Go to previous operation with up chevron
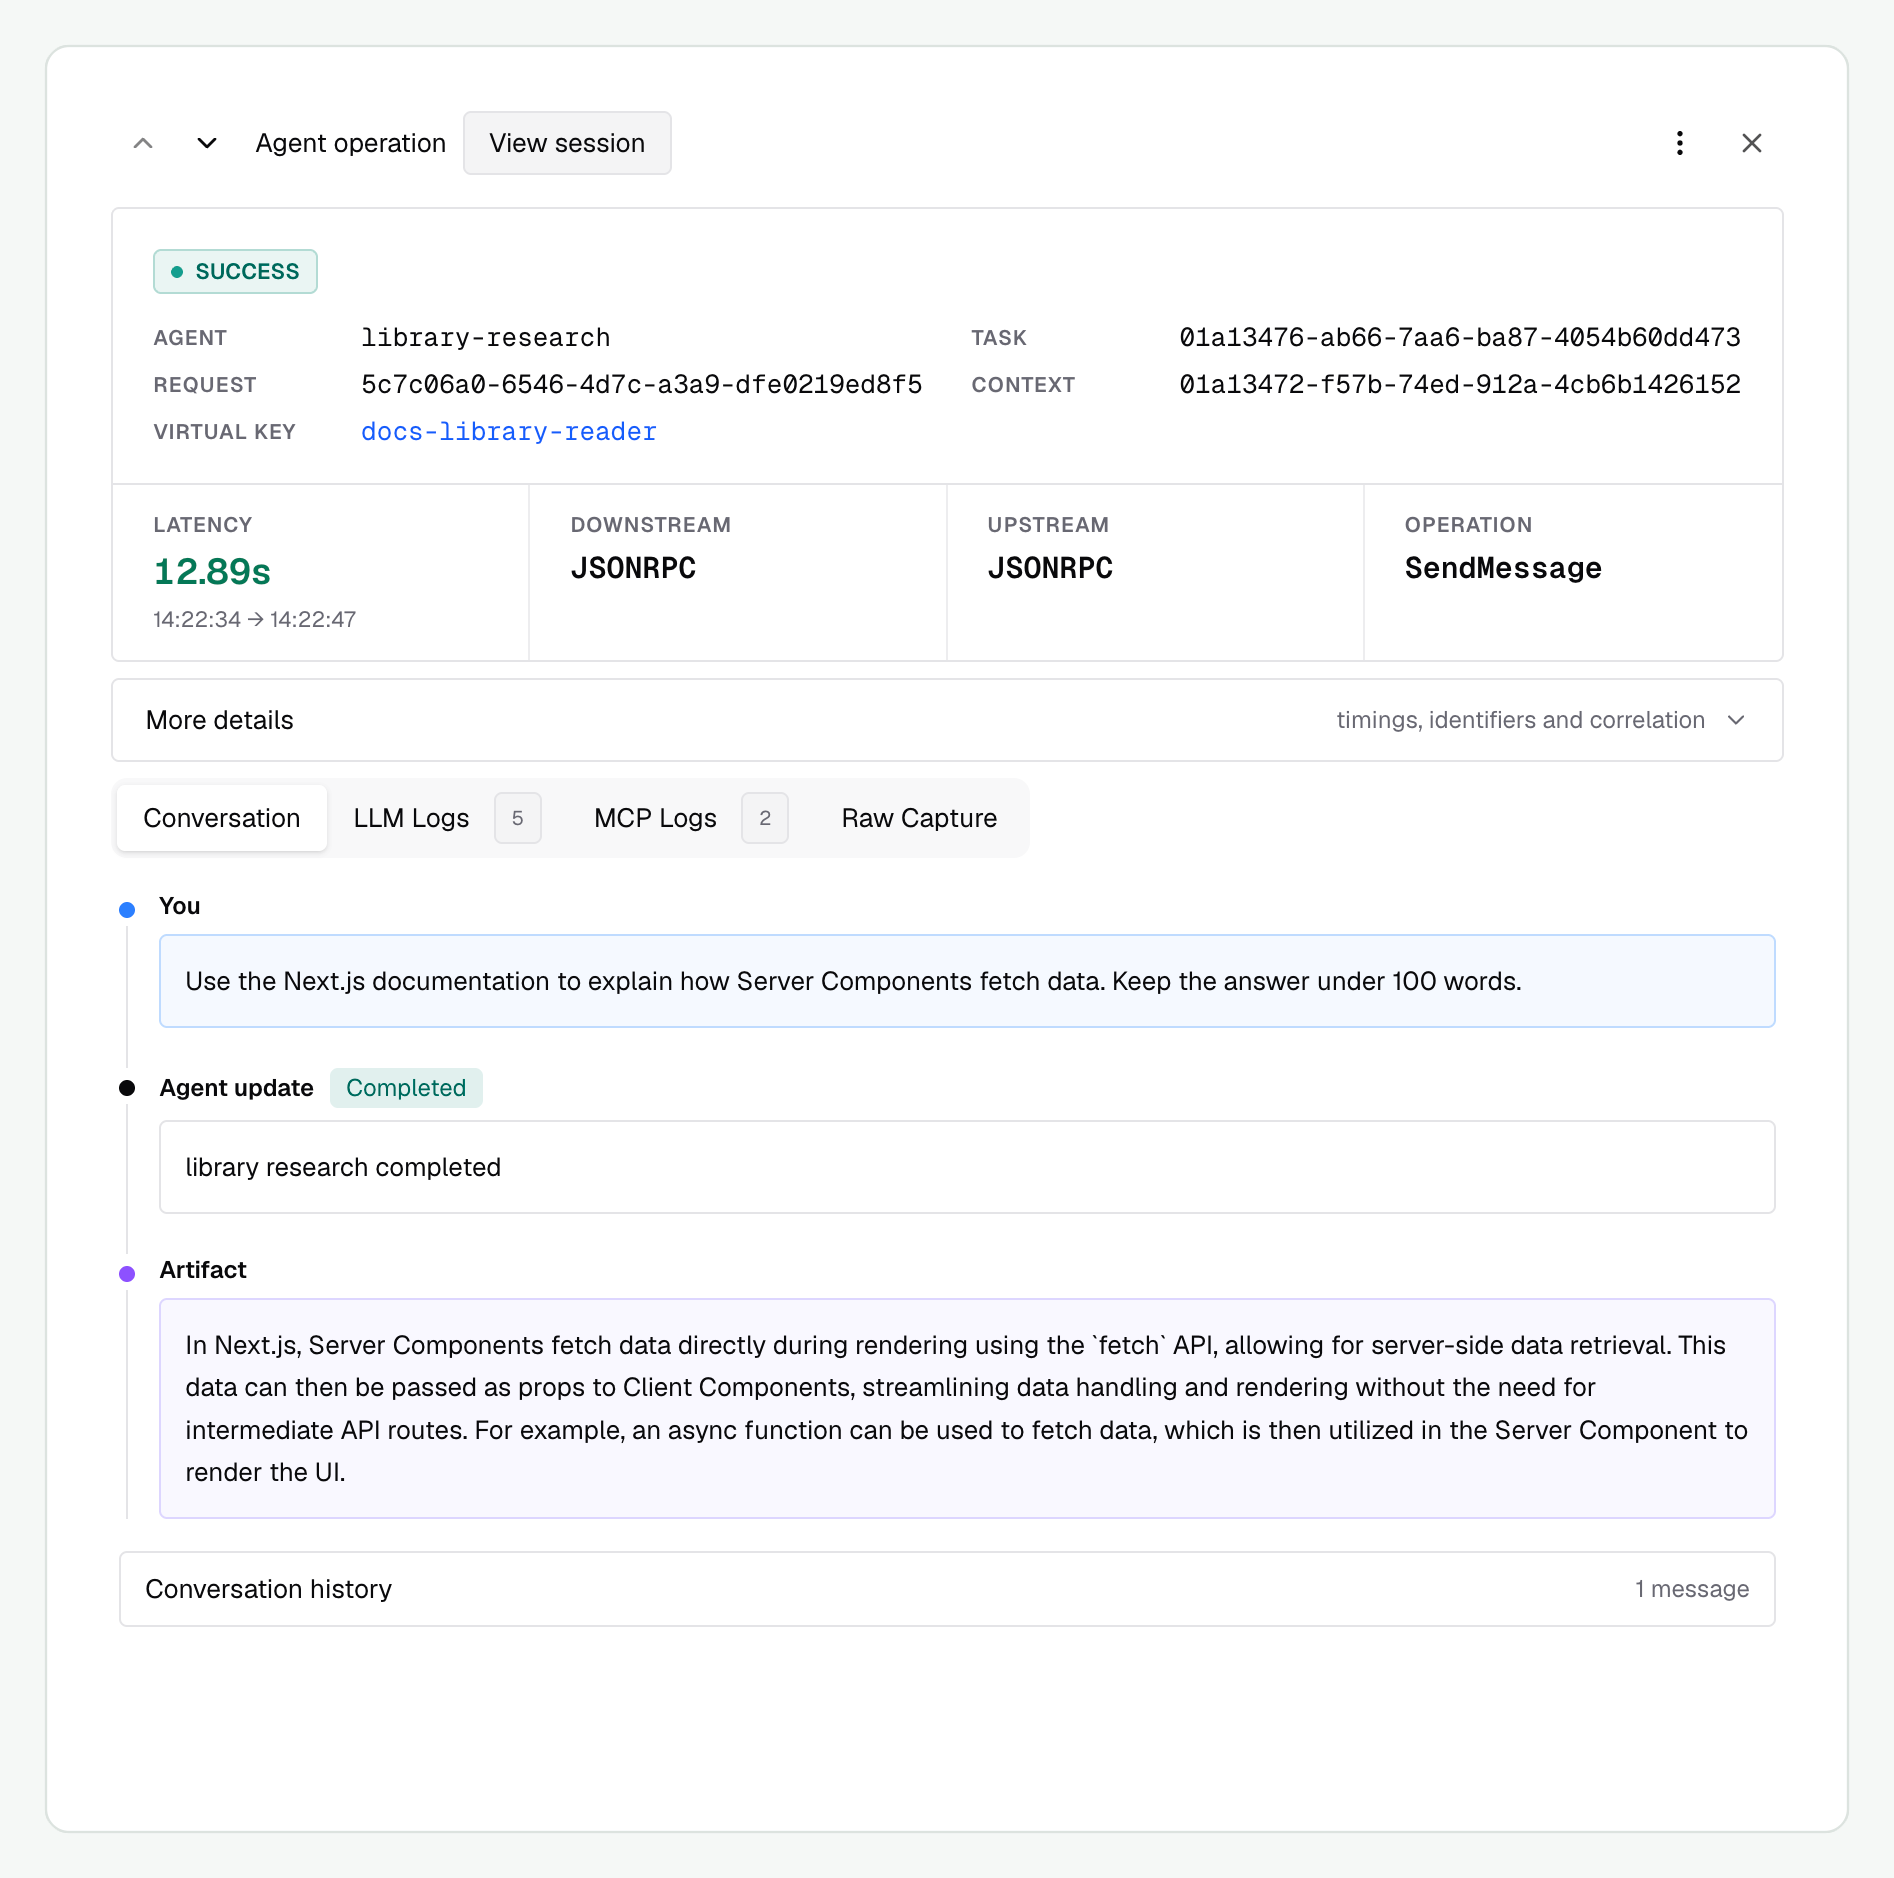The image size is (1894, 1878). pos(143,143)
